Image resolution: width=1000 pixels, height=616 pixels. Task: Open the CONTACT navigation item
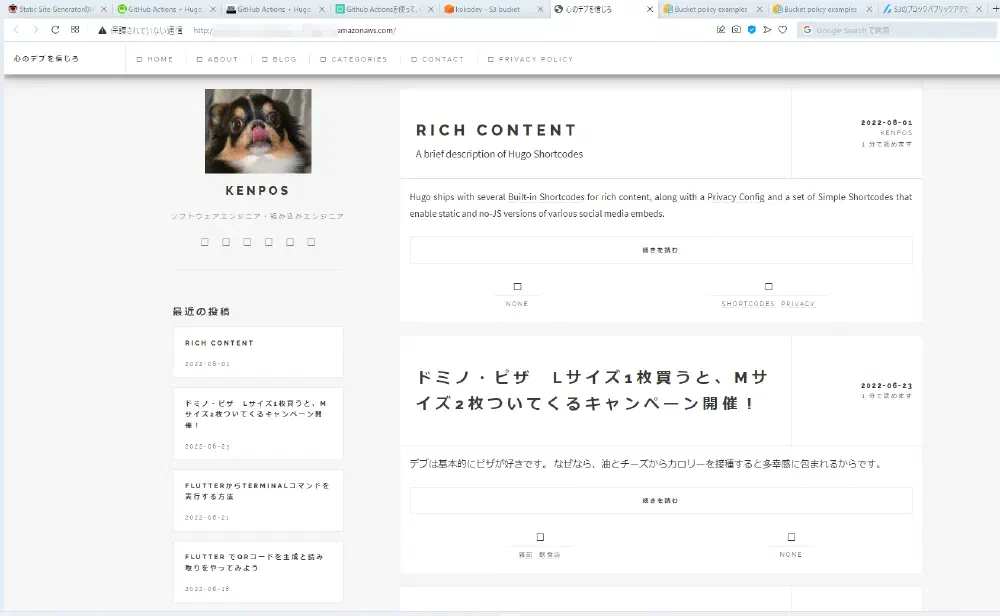[438, 59]
